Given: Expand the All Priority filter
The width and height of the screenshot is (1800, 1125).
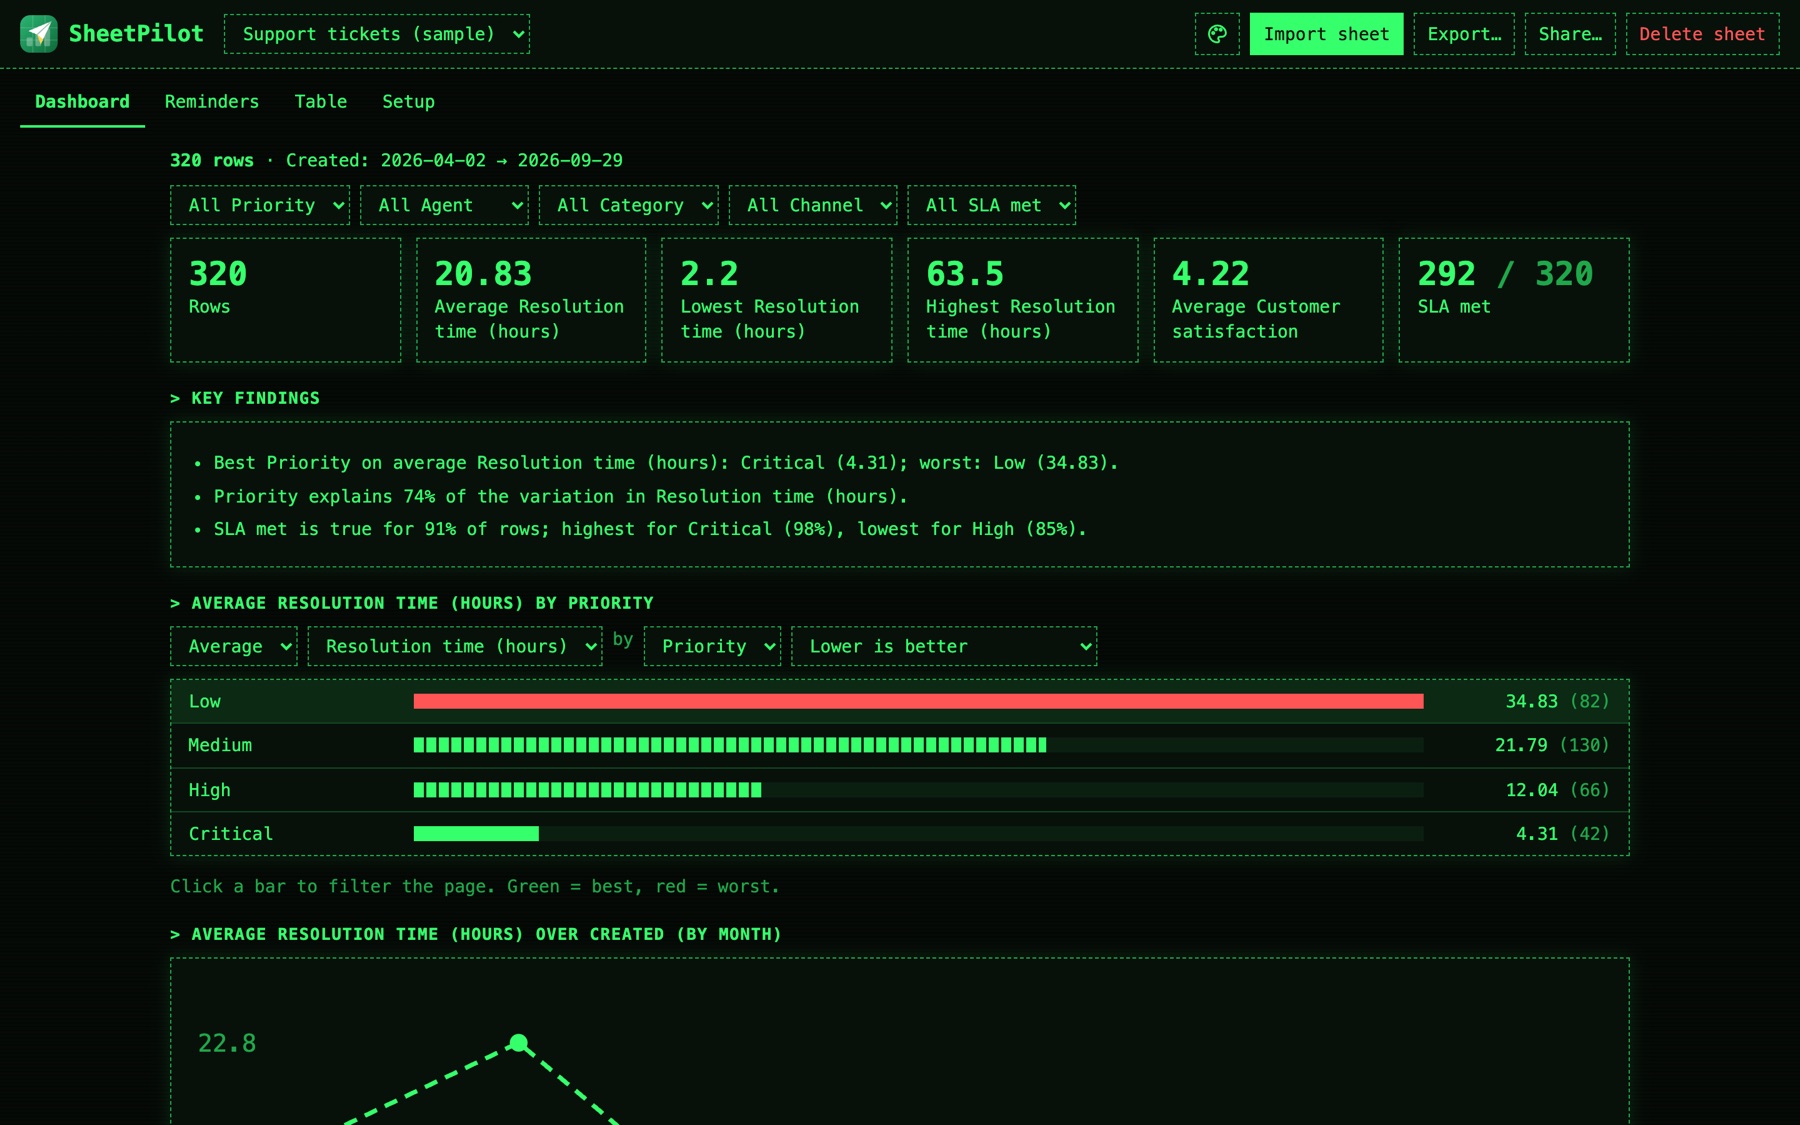Looking at the screenshot, I should 260,205.
